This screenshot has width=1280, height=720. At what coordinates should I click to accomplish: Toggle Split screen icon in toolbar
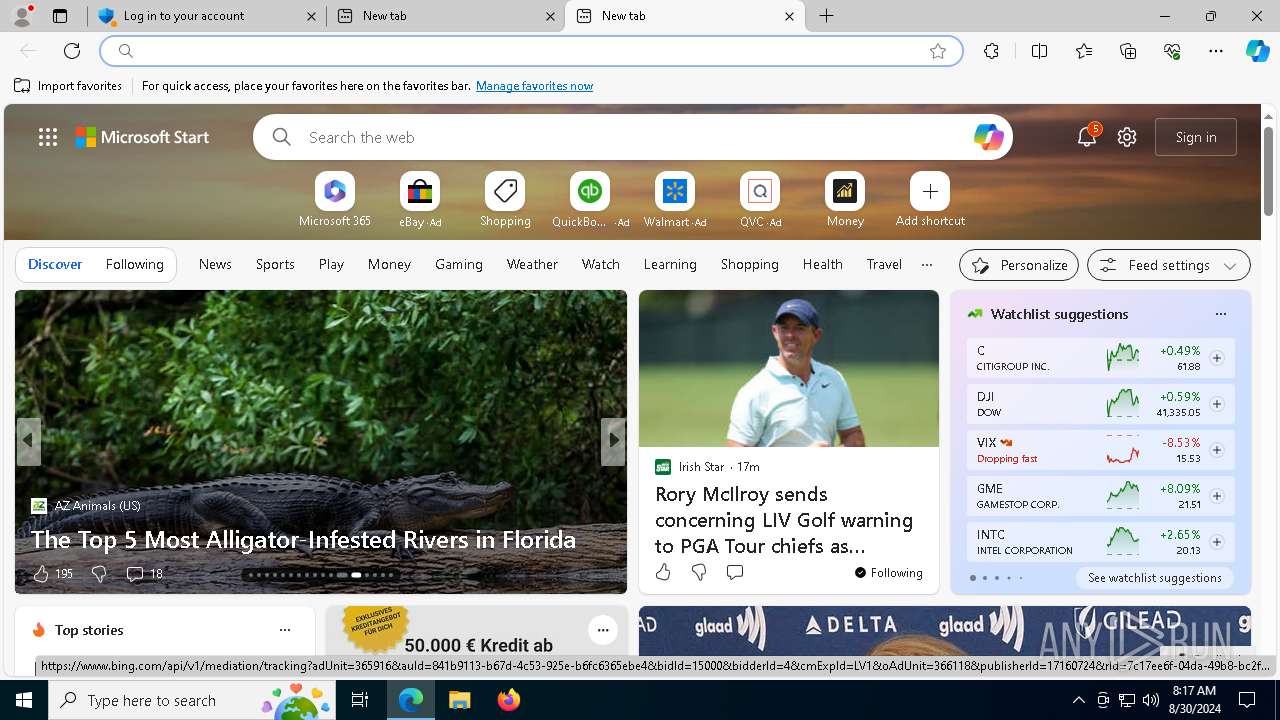point(1039,51)
